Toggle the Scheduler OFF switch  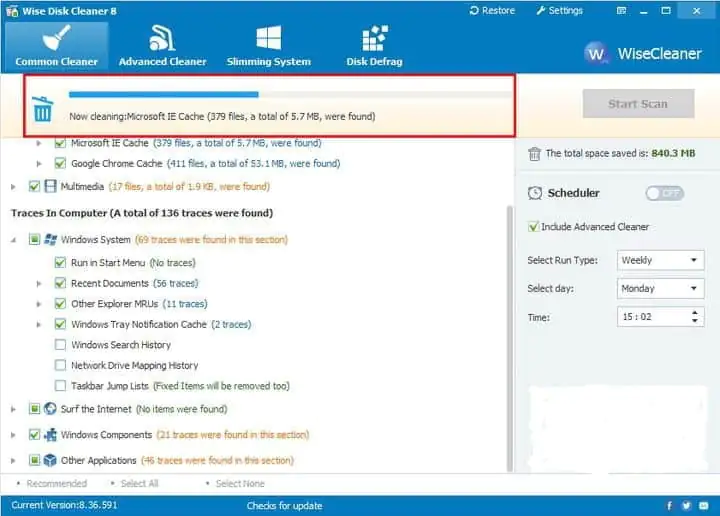[x=664, y=193]
